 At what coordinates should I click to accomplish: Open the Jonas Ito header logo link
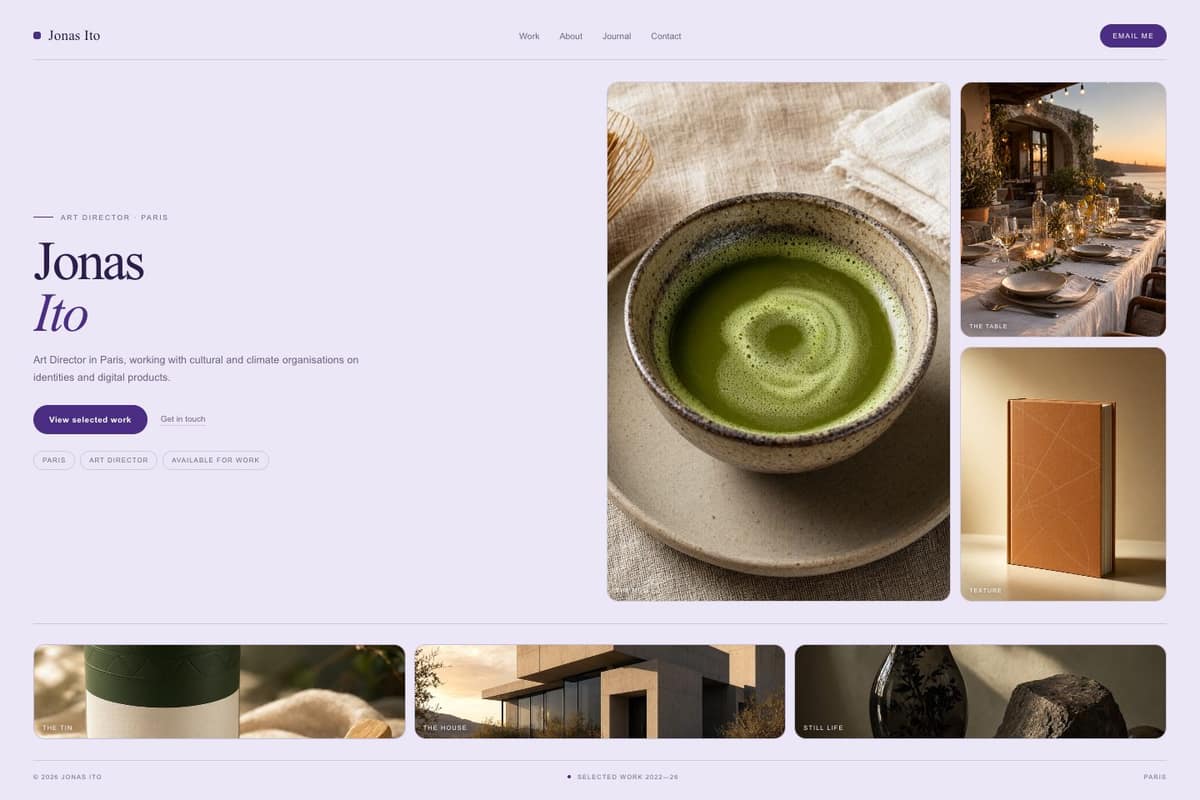[66, 35]
